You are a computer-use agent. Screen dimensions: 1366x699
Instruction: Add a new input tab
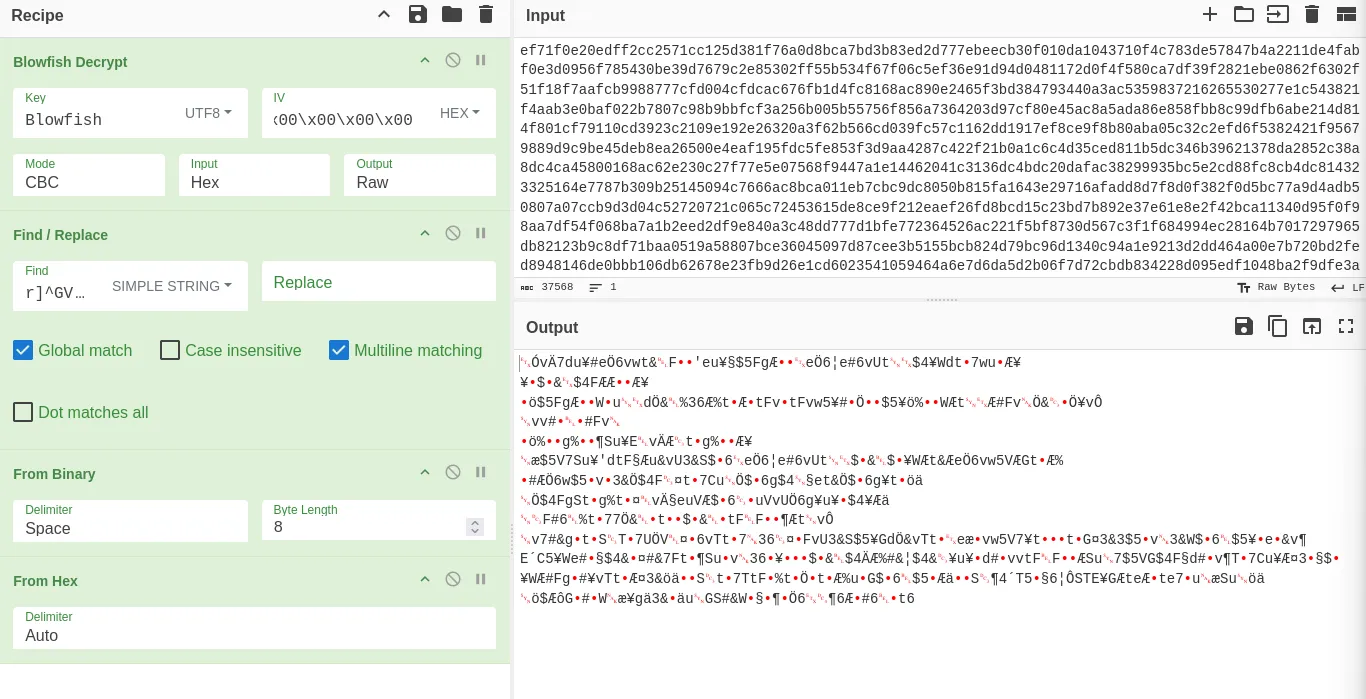pyautogui.click(x=1210, y=14)
